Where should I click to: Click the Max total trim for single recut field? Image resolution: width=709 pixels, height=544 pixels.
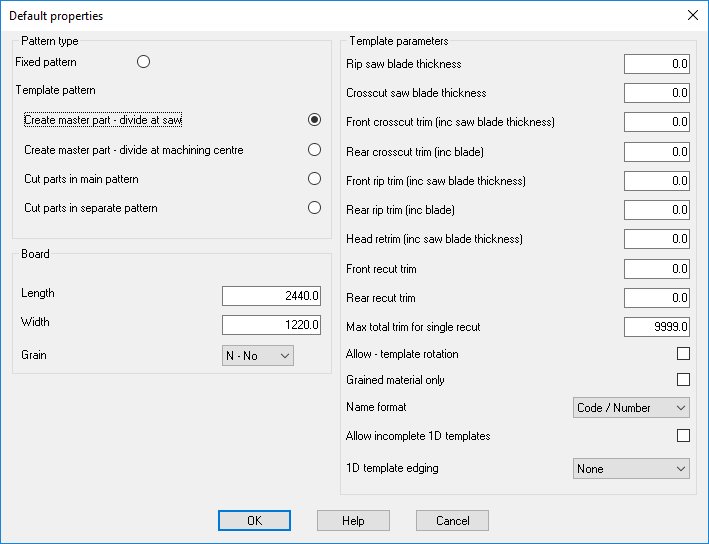click(x=657, y=326)
